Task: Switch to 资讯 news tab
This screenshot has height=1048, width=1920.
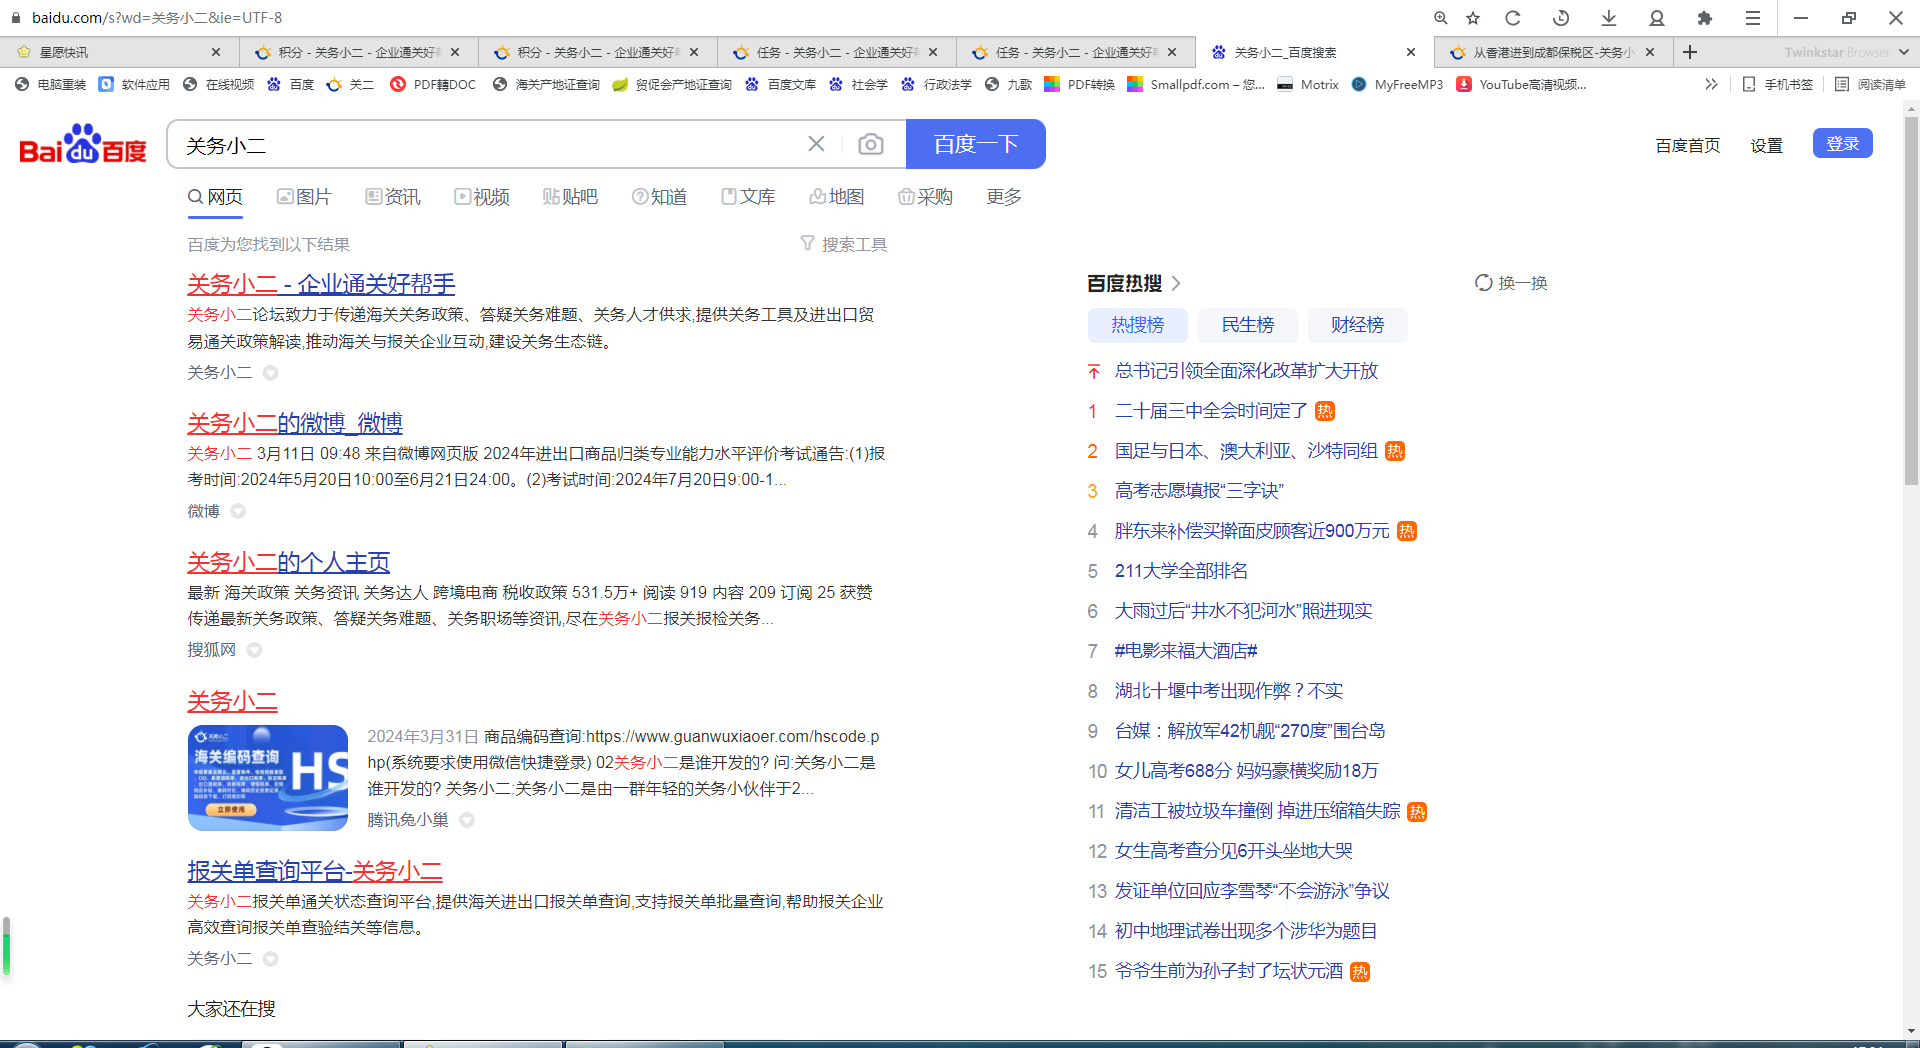Action: 393,197
